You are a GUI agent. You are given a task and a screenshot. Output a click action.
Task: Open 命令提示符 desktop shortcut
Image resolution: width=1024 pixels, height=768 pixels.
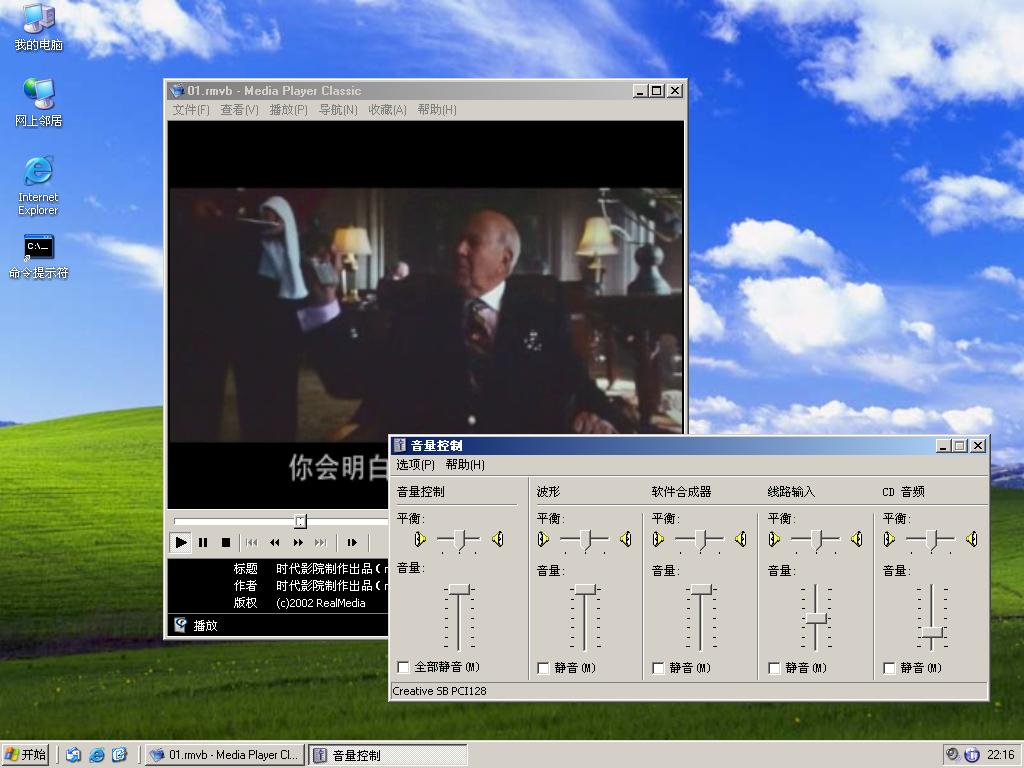[39, 256]
